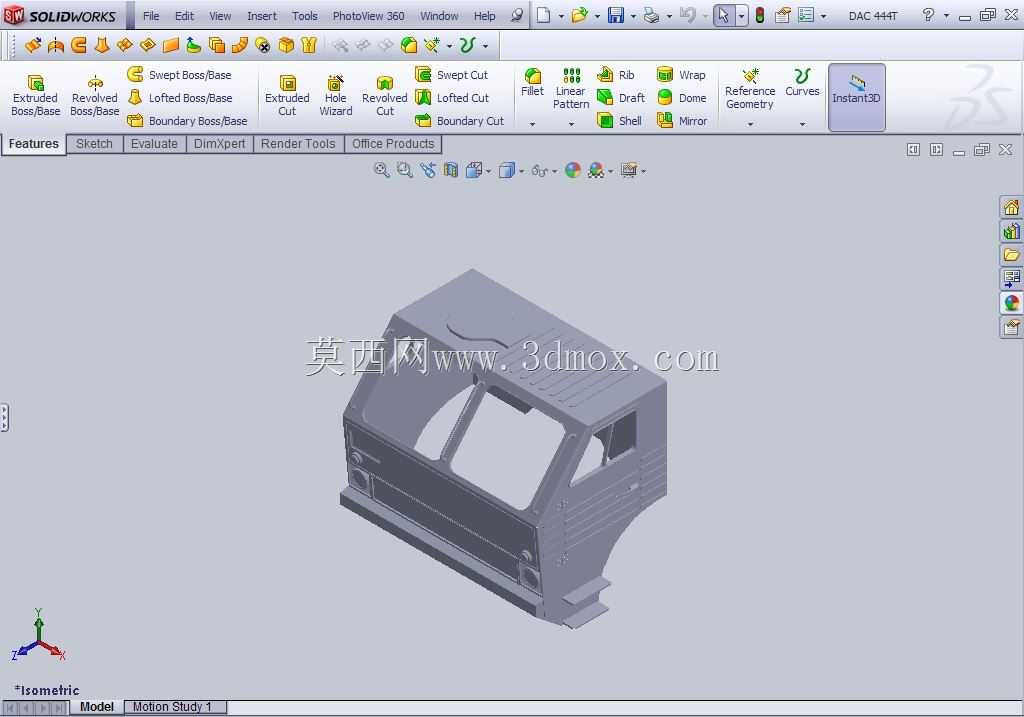Click the Shell feature tool

(620, 121)
